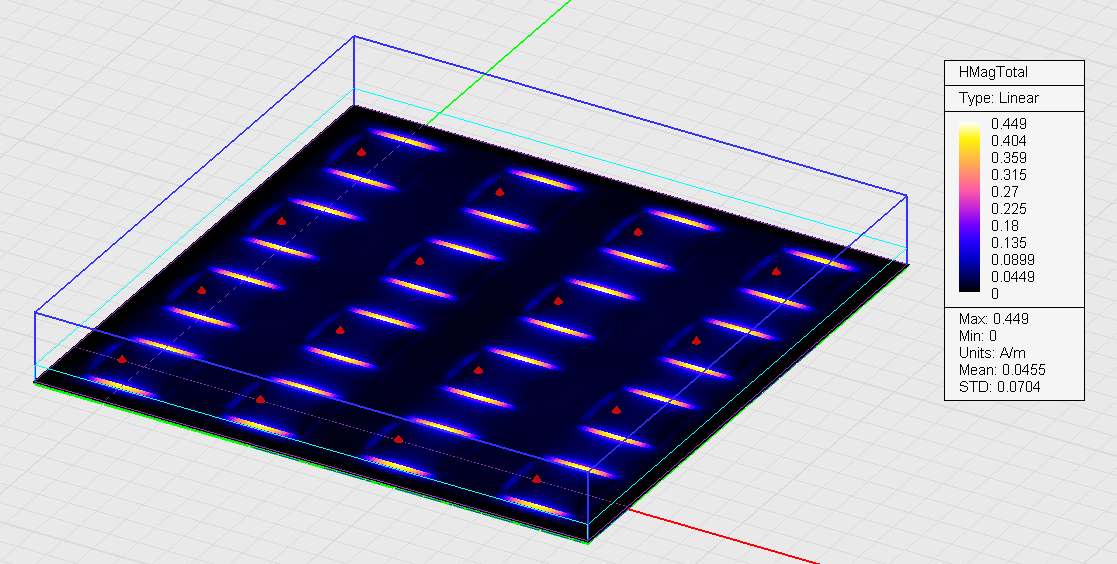Click the 'Type: Linear' legend row
Screen dimensions: 1117x564
[x=999, y=98]
